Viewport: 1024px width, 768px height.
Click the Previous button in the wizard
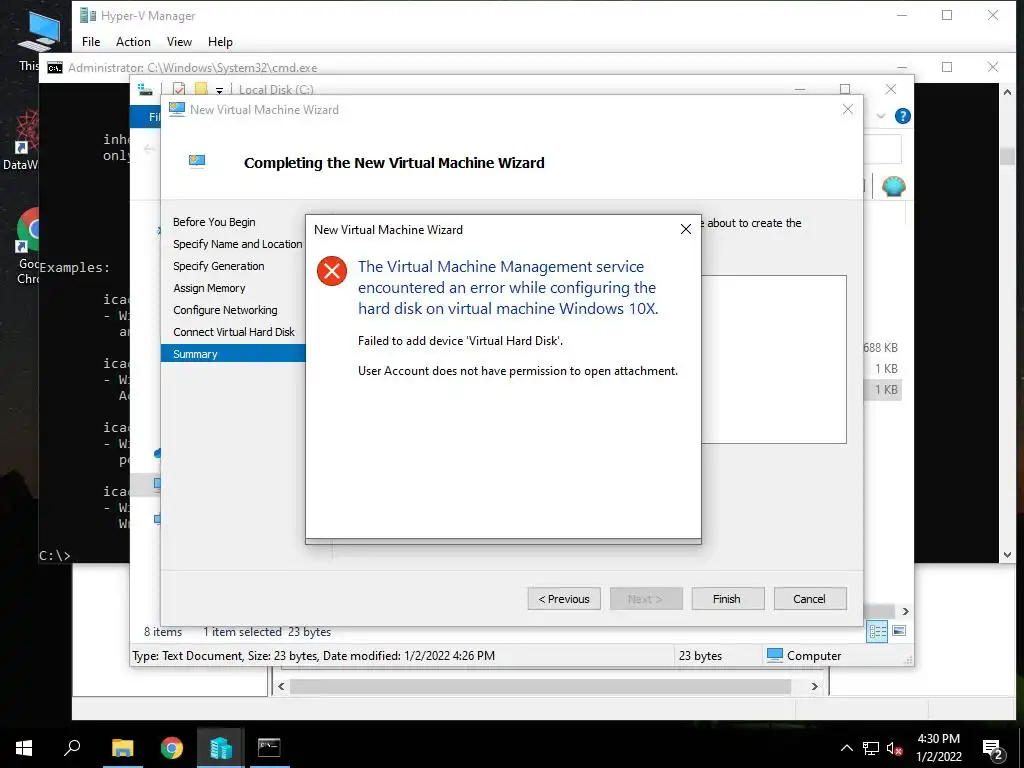pos(564,599)
